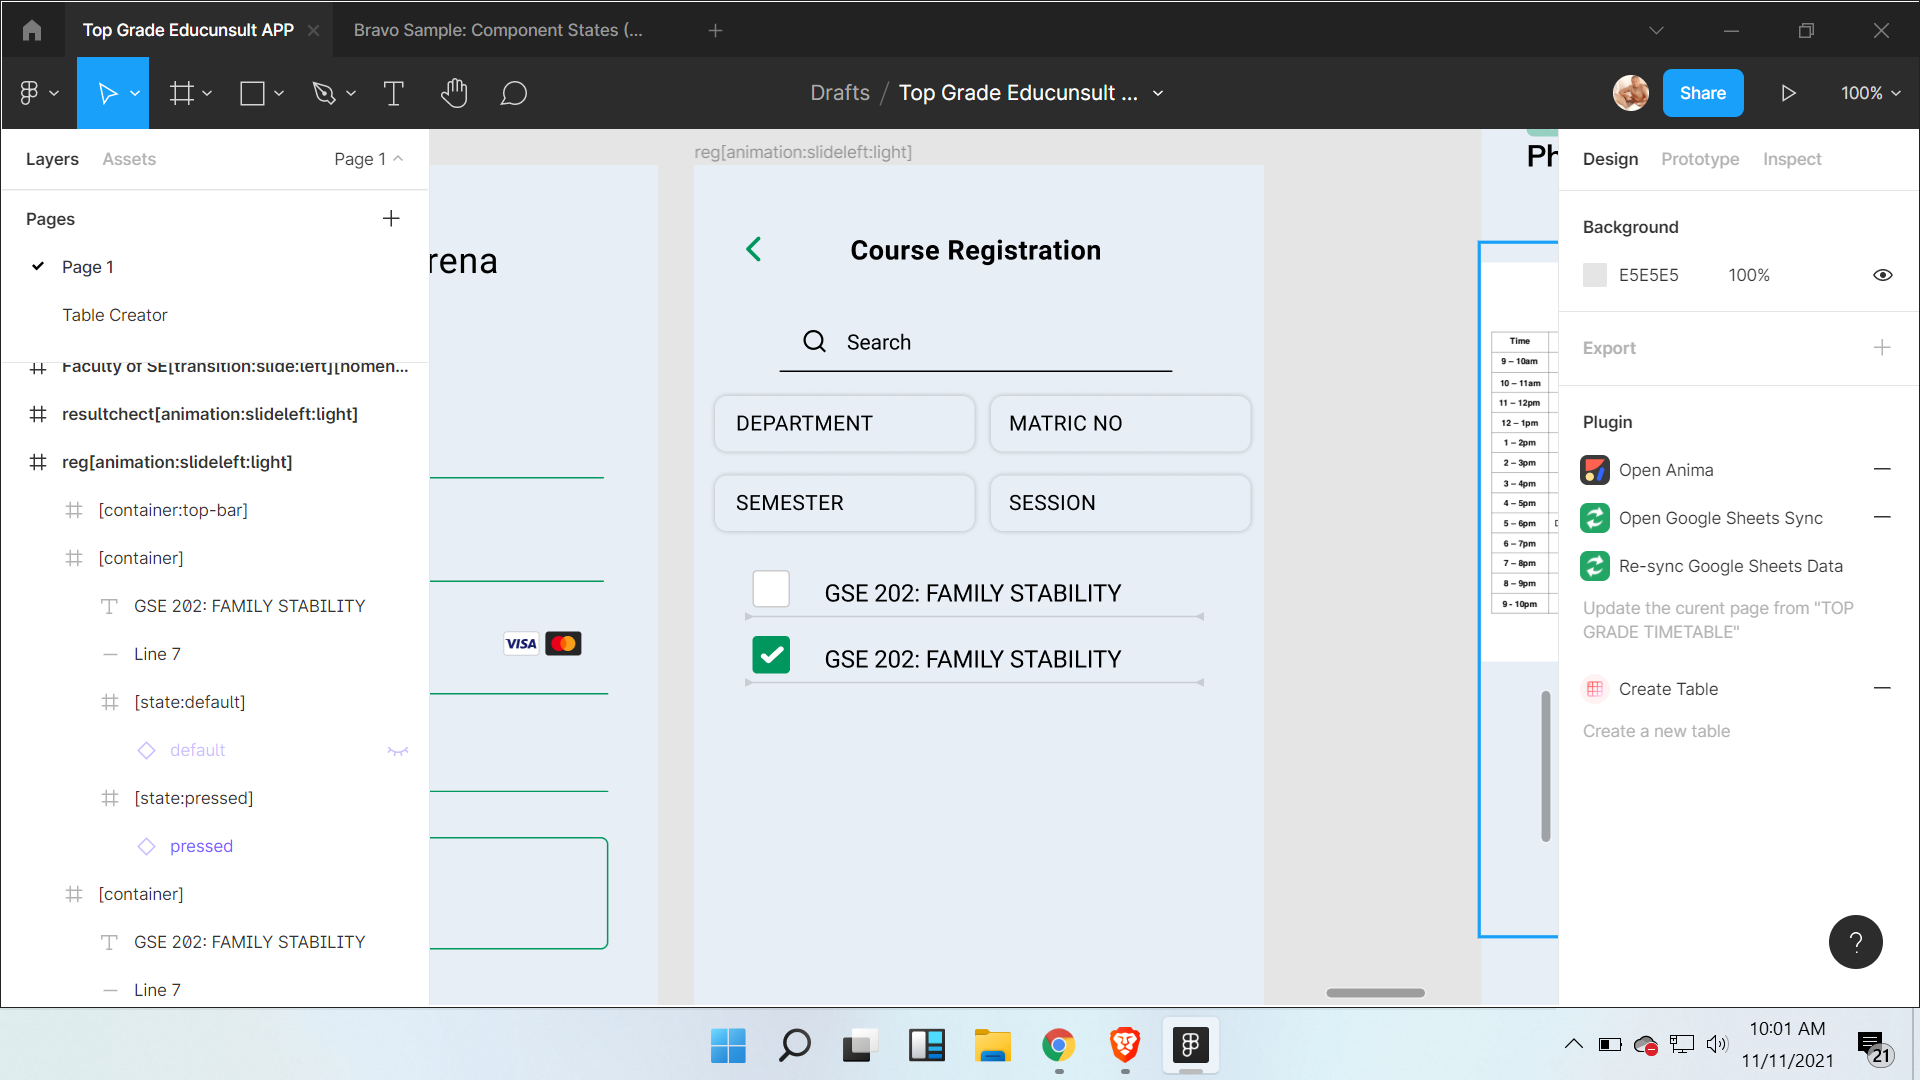Open zoom level 100% dropdown
1920x1080 pixels.
[x=1871, y=93]
